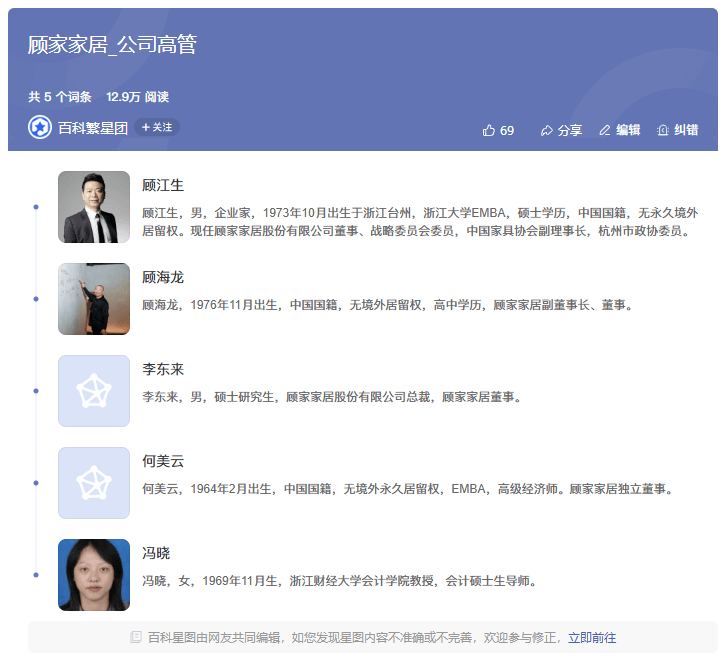Open 李东来's placeholder thumbnail
Image resolution: width=728 pixels, height=660 pixels.
[x=94, y=391]
